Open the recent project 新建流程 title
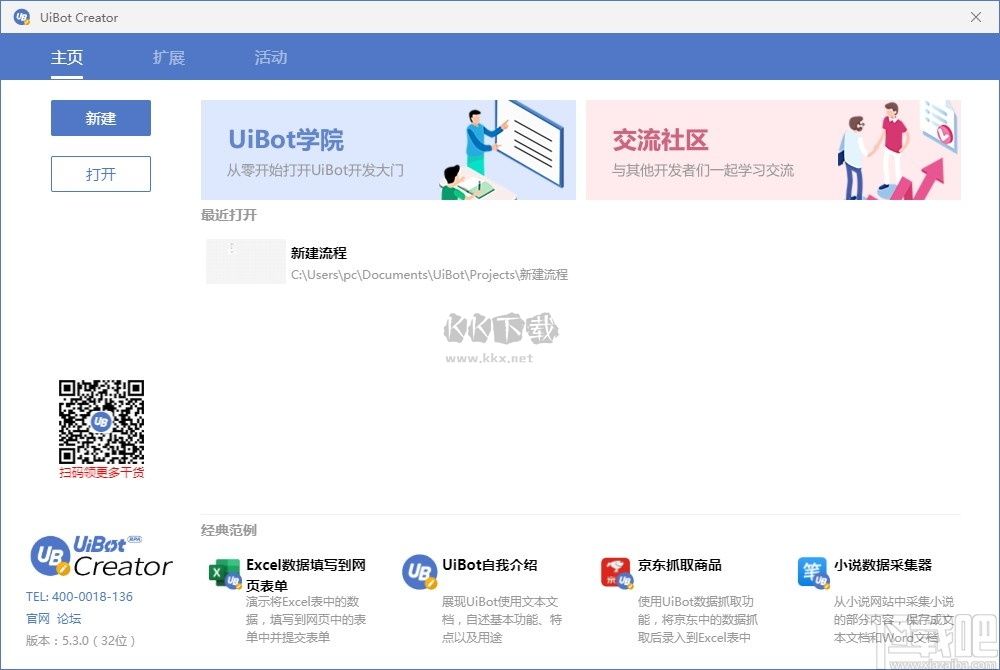 [x=319, y=253]
